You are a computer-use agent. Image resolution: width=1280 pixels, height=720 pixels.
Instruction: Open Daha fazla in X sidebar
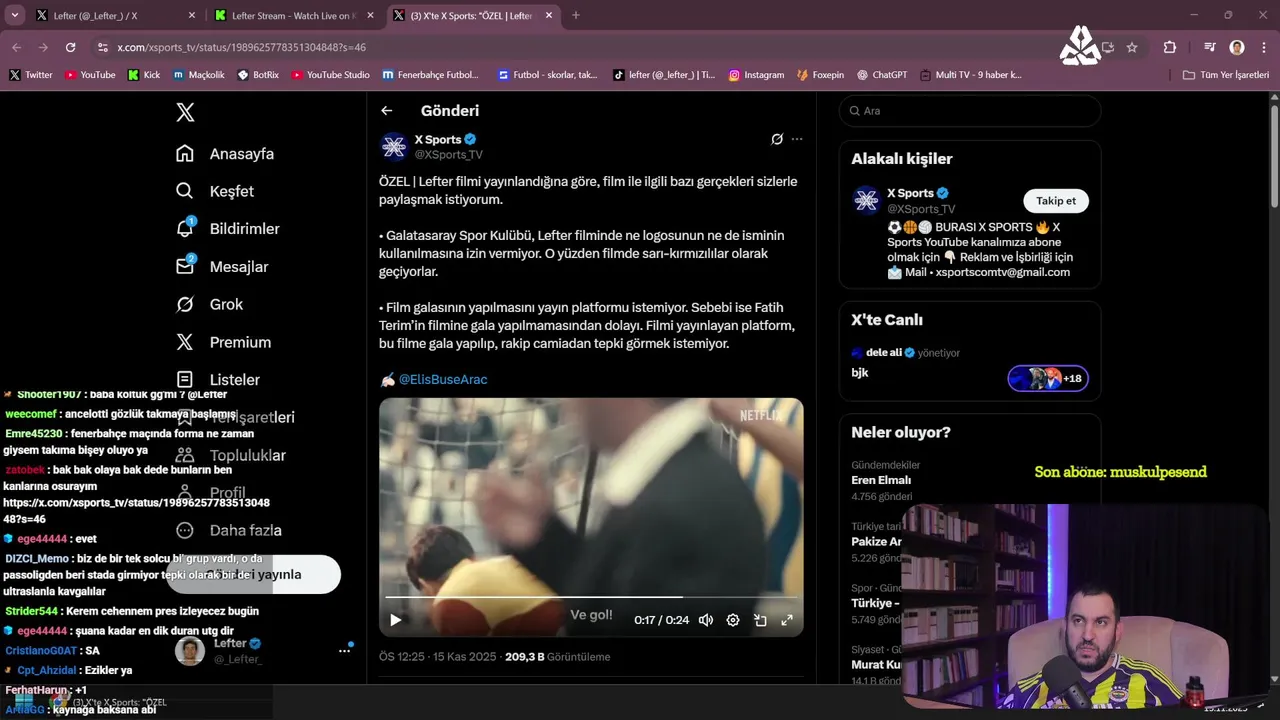[228, 531]
